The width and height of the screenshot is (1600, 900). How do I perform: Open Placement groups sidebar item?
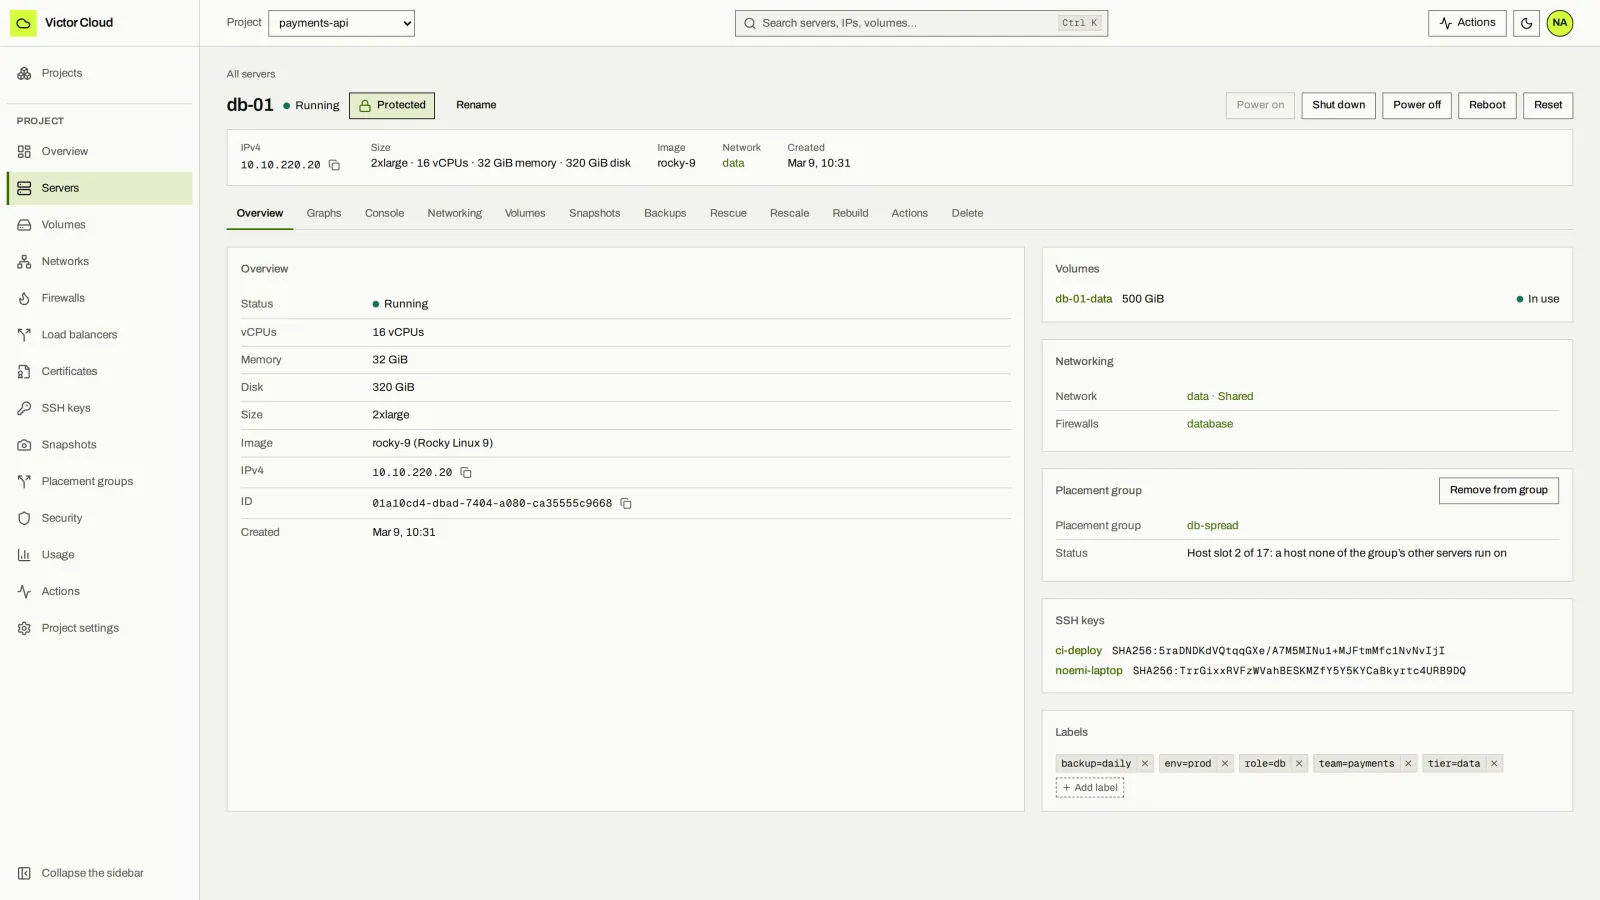coord(99,482)
